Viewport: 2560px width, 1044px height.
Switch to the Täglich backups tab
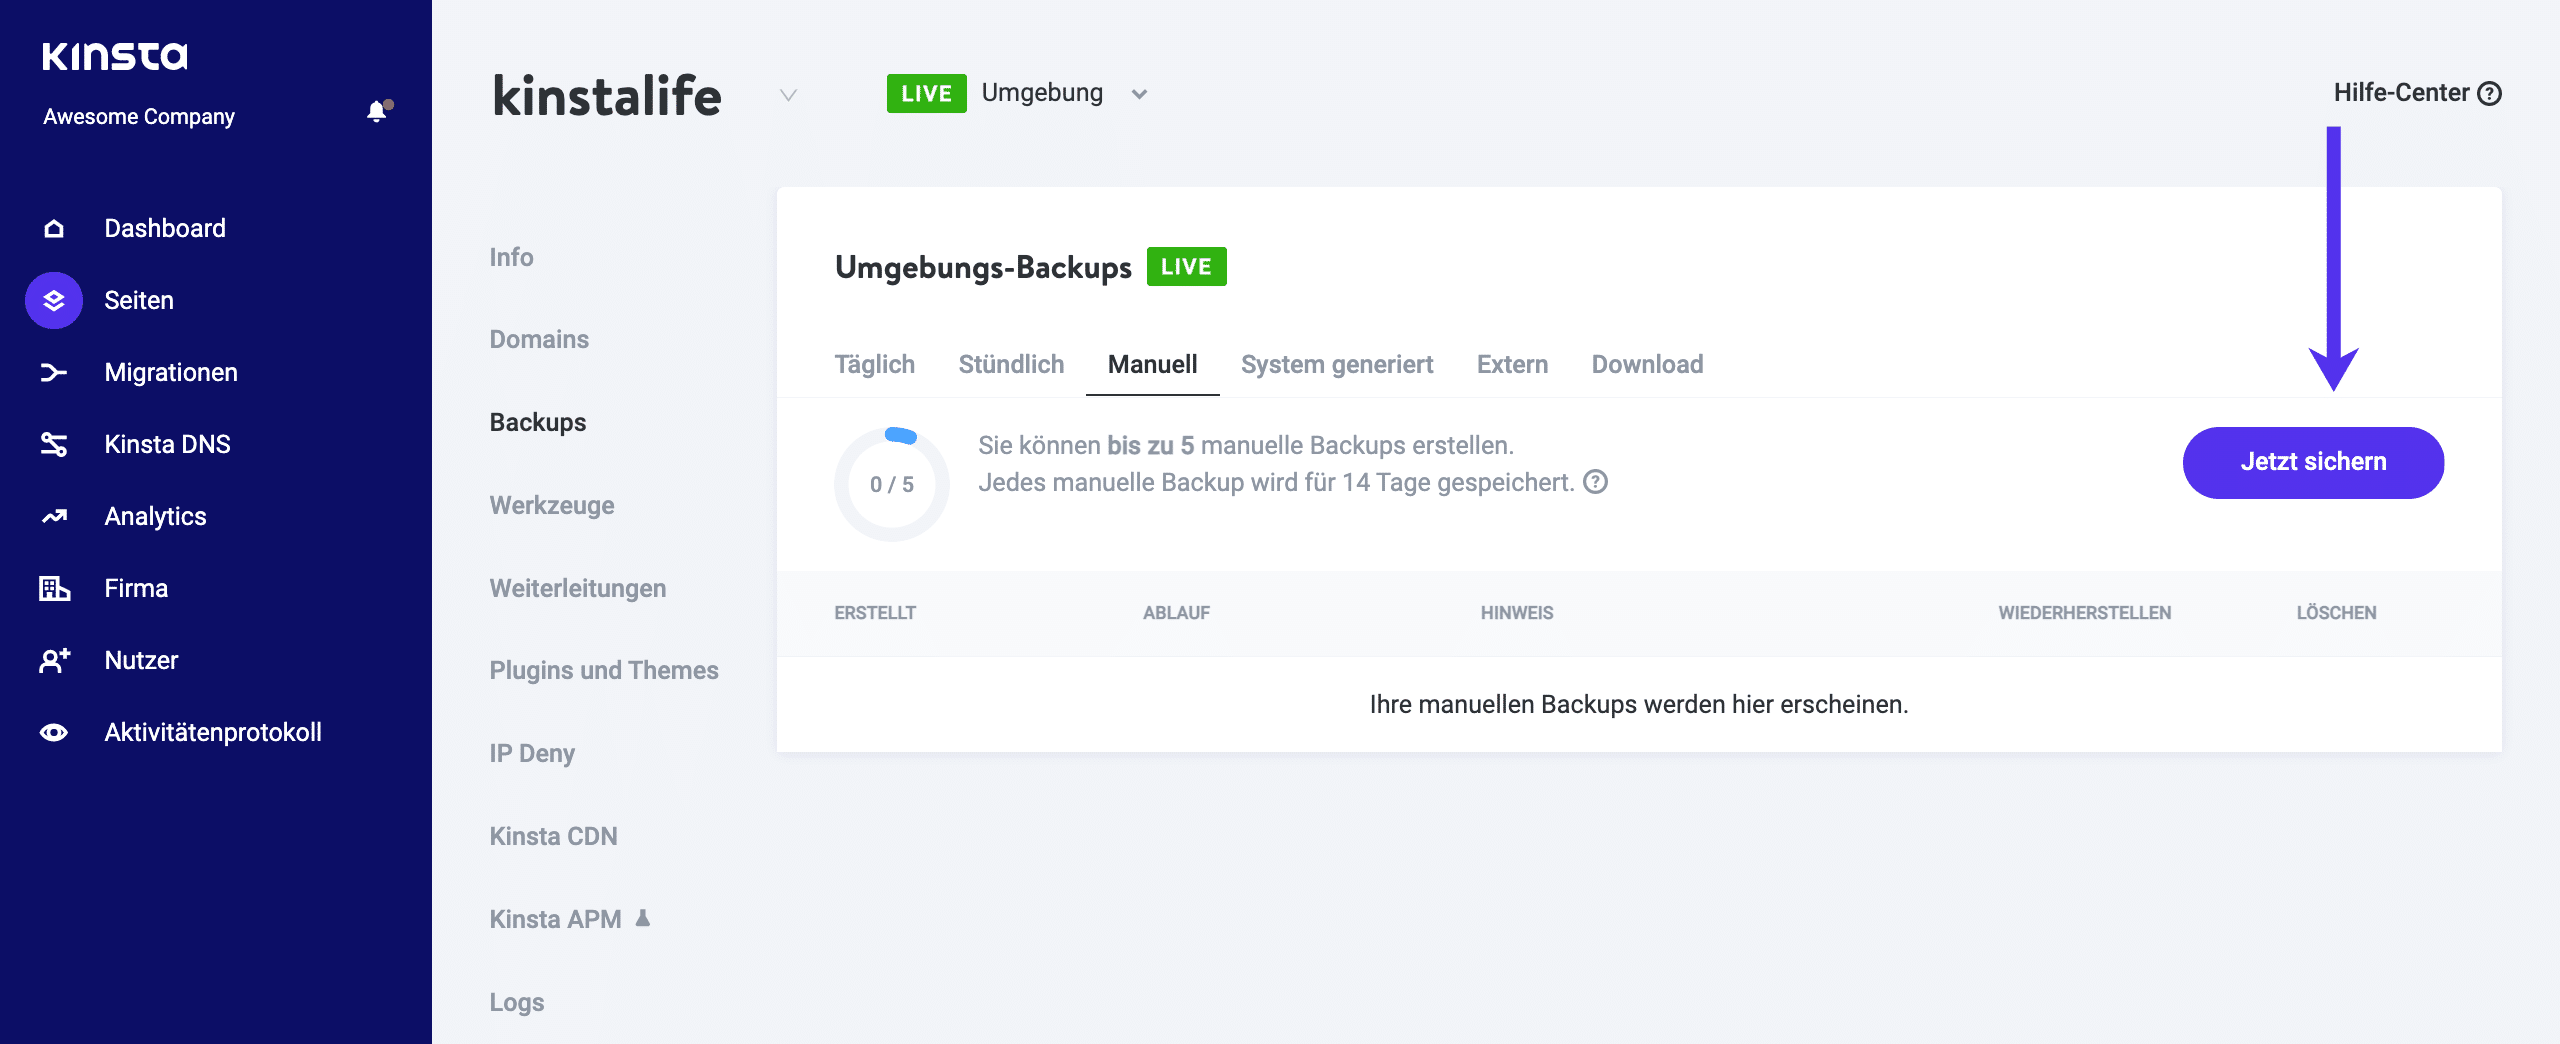tap(874, 364)
